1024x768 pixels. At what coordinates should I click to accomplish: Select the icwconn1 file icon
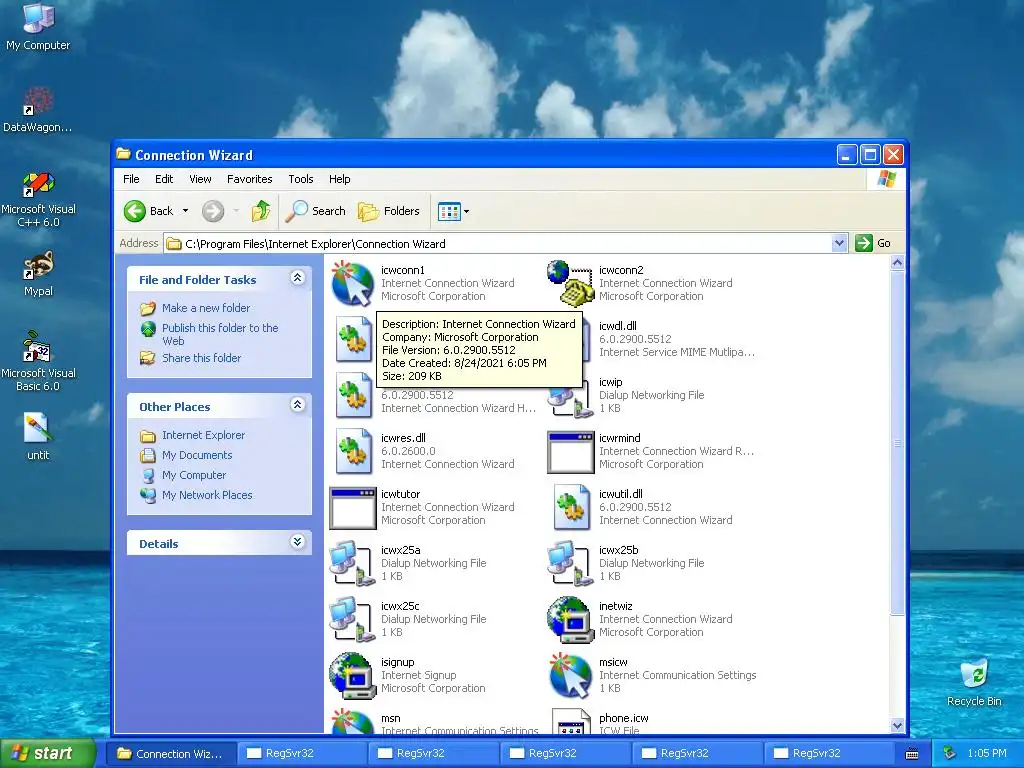[353, 283]
